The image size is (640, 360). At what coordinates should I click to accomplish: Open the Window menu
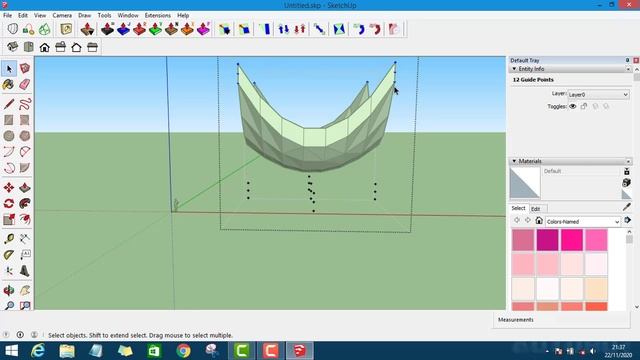pos(128,15)
